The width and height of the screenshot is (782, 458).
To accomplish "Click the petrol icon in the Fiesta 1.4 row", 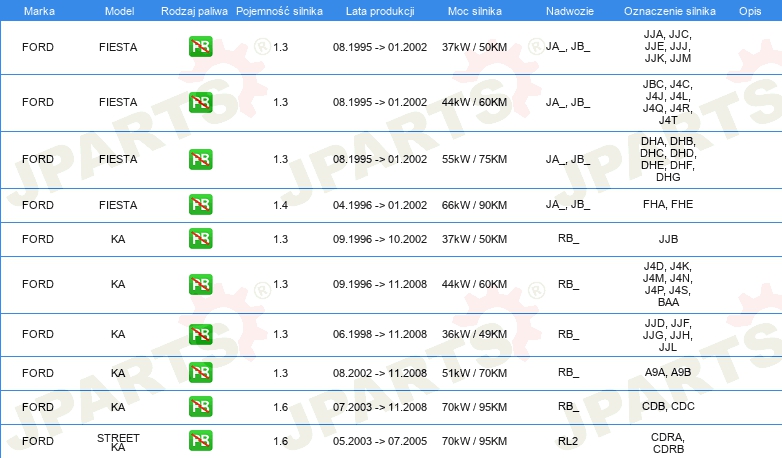I will point(200,205).
